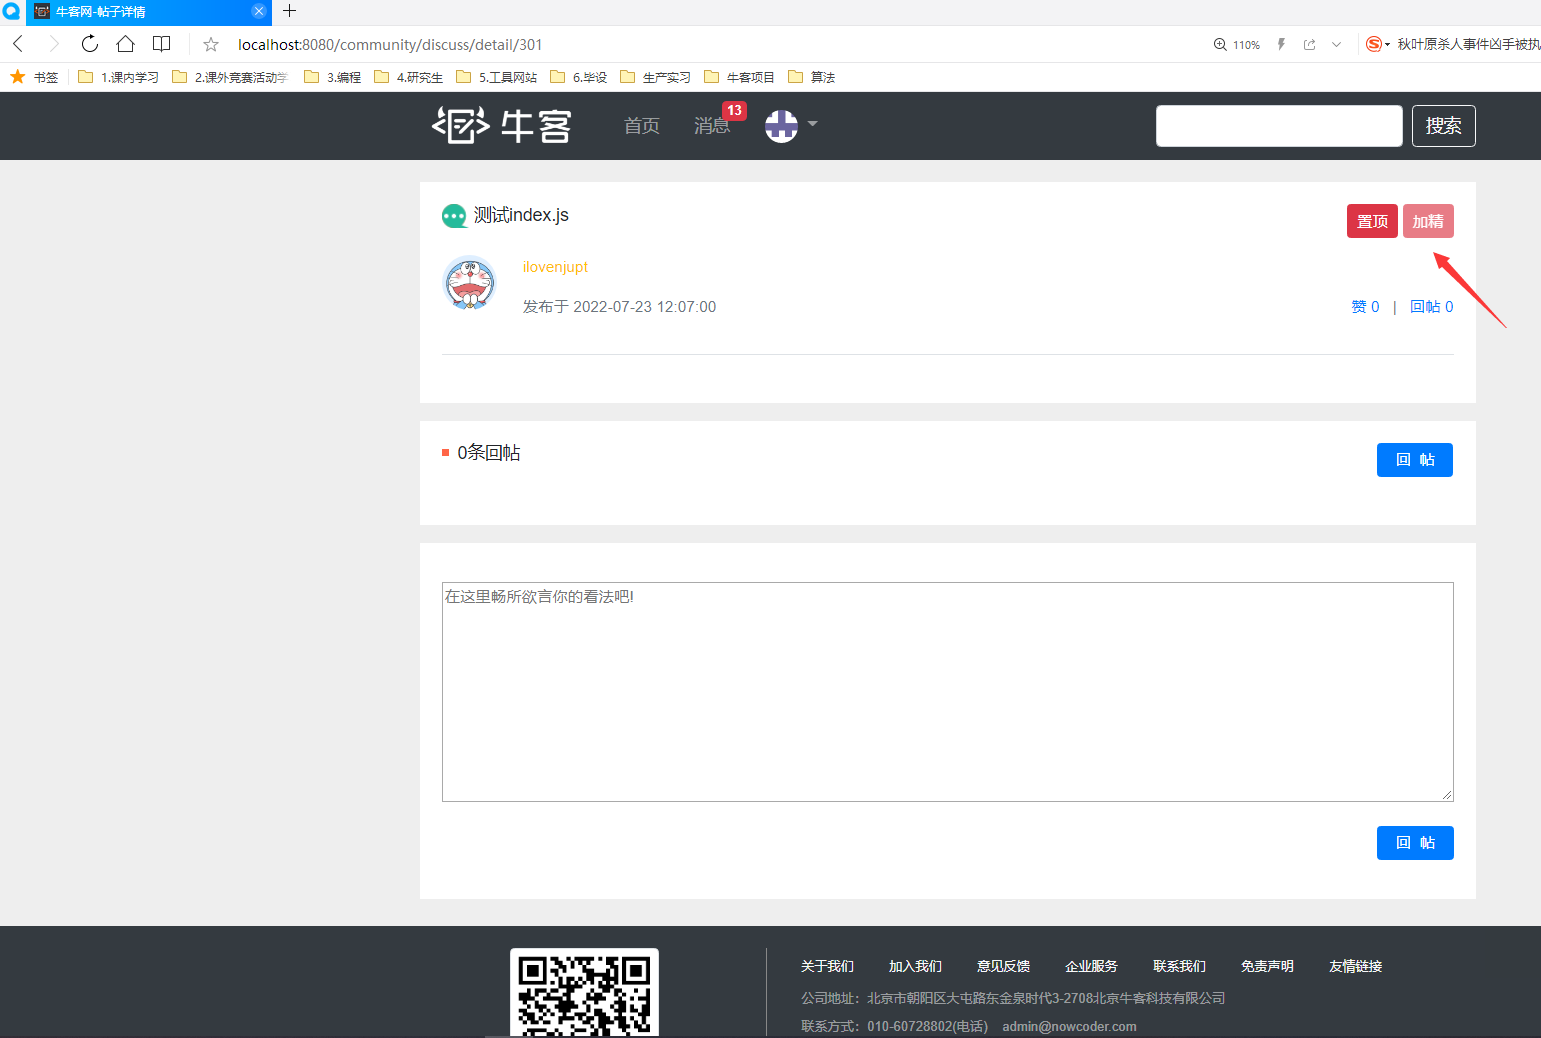Open the 加入我们 footer link
Viewport: 1541px width, 1038px height.
pyautogui.click(x=915, y=966)
